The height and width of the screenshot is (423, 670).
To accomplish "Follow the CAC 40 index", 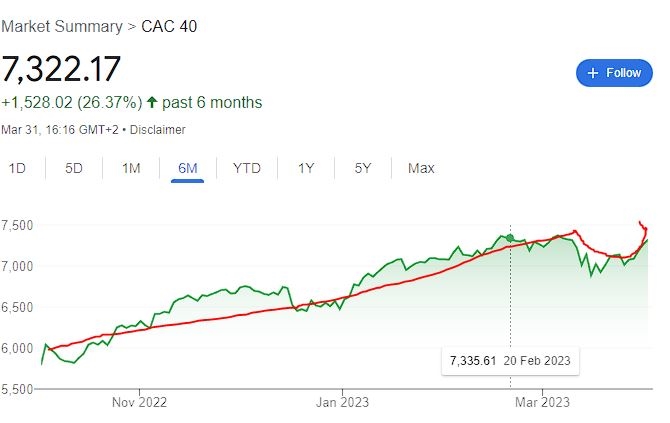I will [614, 73].
